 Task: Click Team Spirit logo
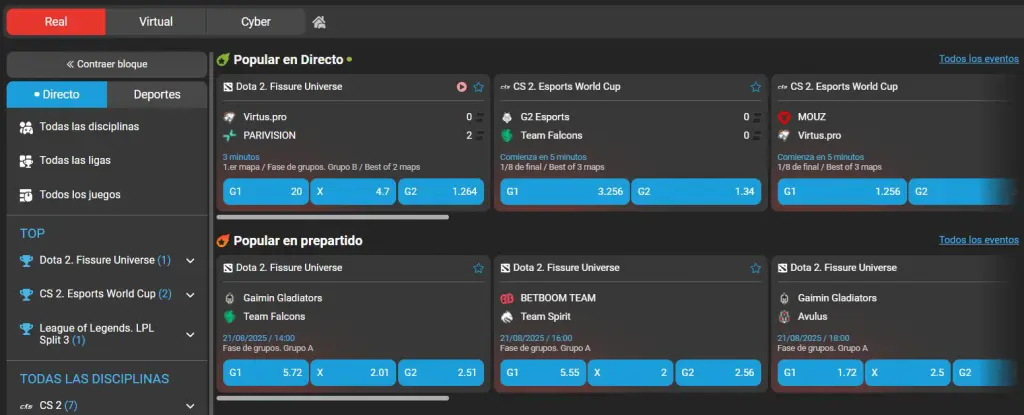click(x=507, y=316)
